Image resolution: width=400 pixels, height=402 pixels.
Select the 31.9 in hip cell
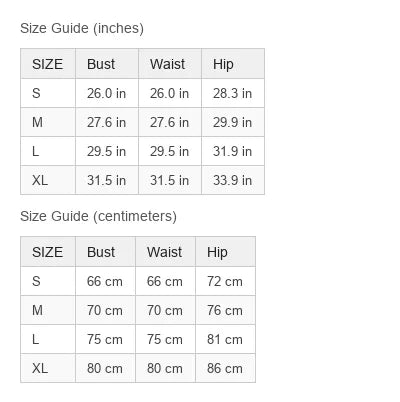pyautogui.click(x=233, y=151)
